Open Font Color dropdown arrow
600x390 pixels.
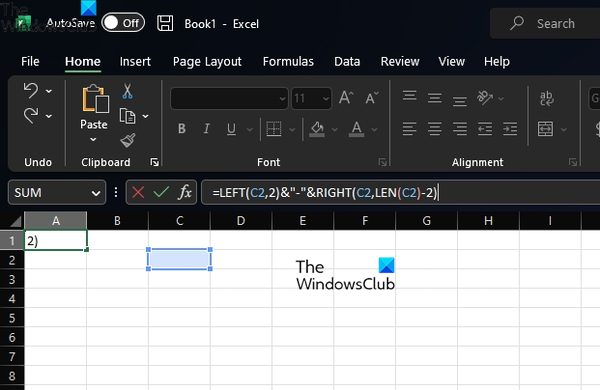[x=375, y=130]
